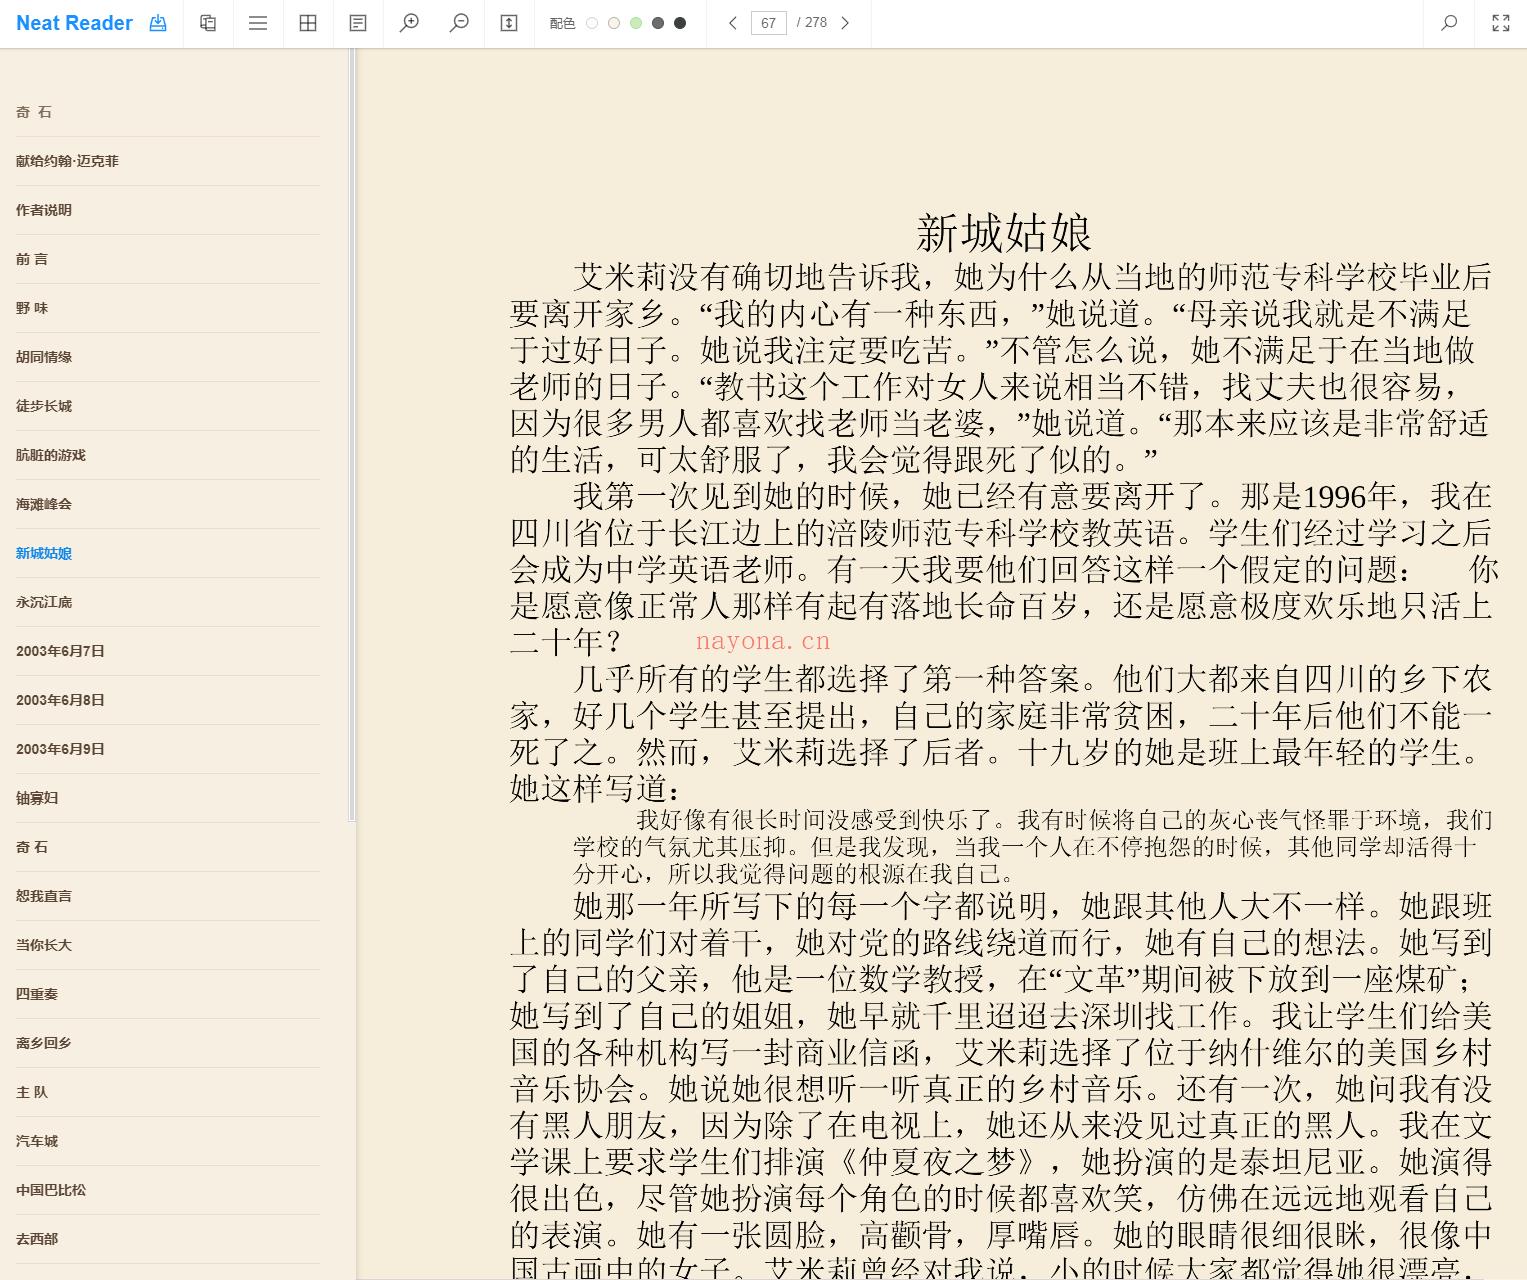Screen dimensions: 1527x1280
Task: Click the page heading 新城姑娘
Action: 1003,233
